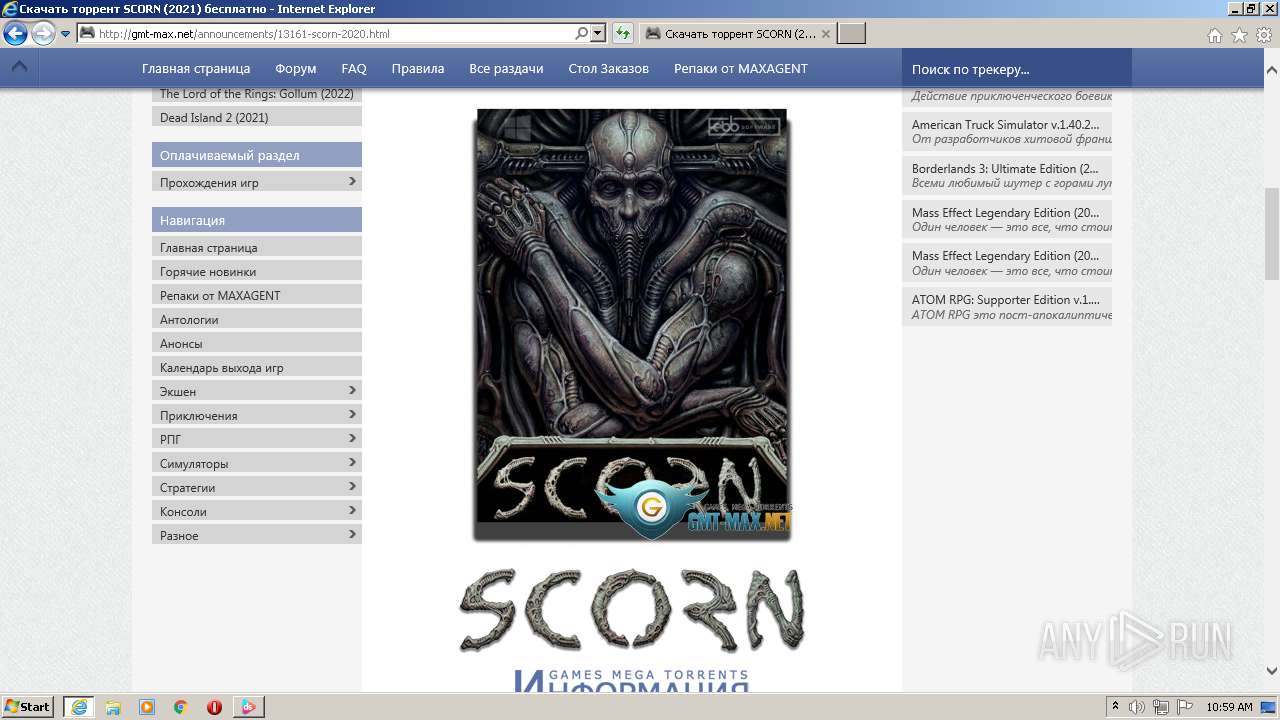Open the File Explorer taskbar icon
The image size is (1280, 720).
pyautogui.click(x=113, y=707)
